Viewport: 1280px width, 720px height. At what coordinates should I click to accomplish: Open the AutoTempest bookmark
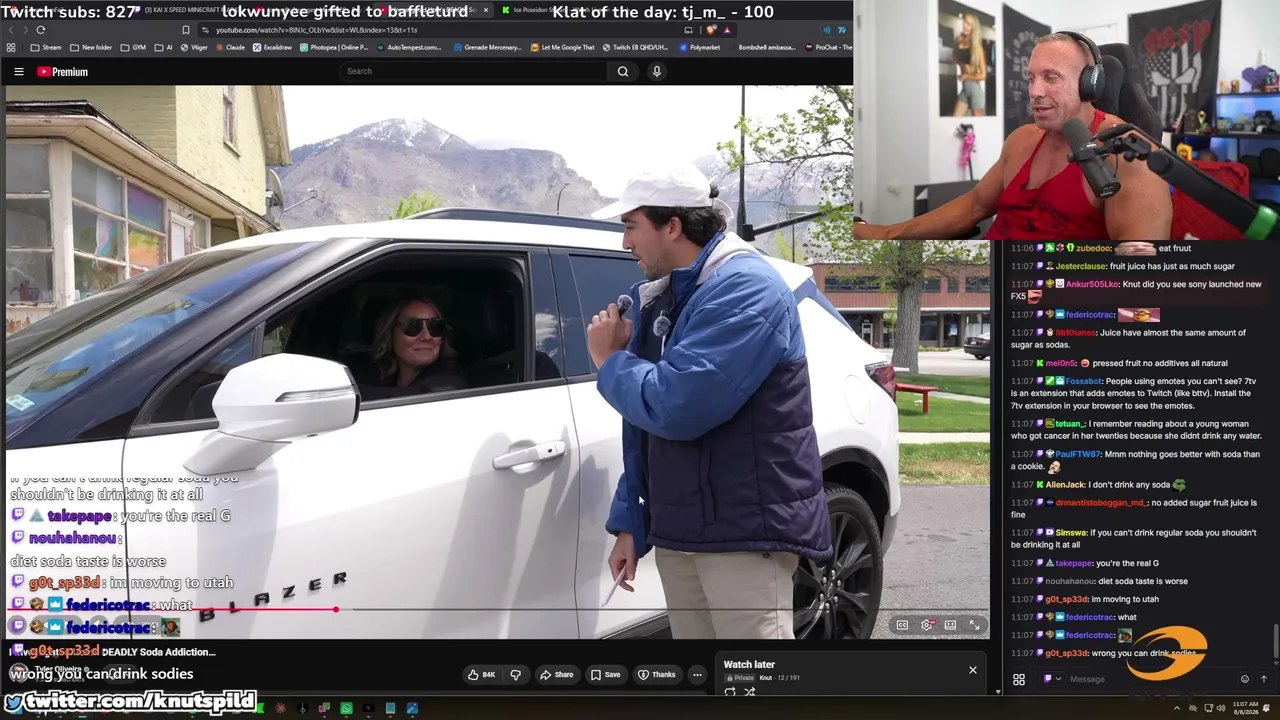[x=408, y=47]
